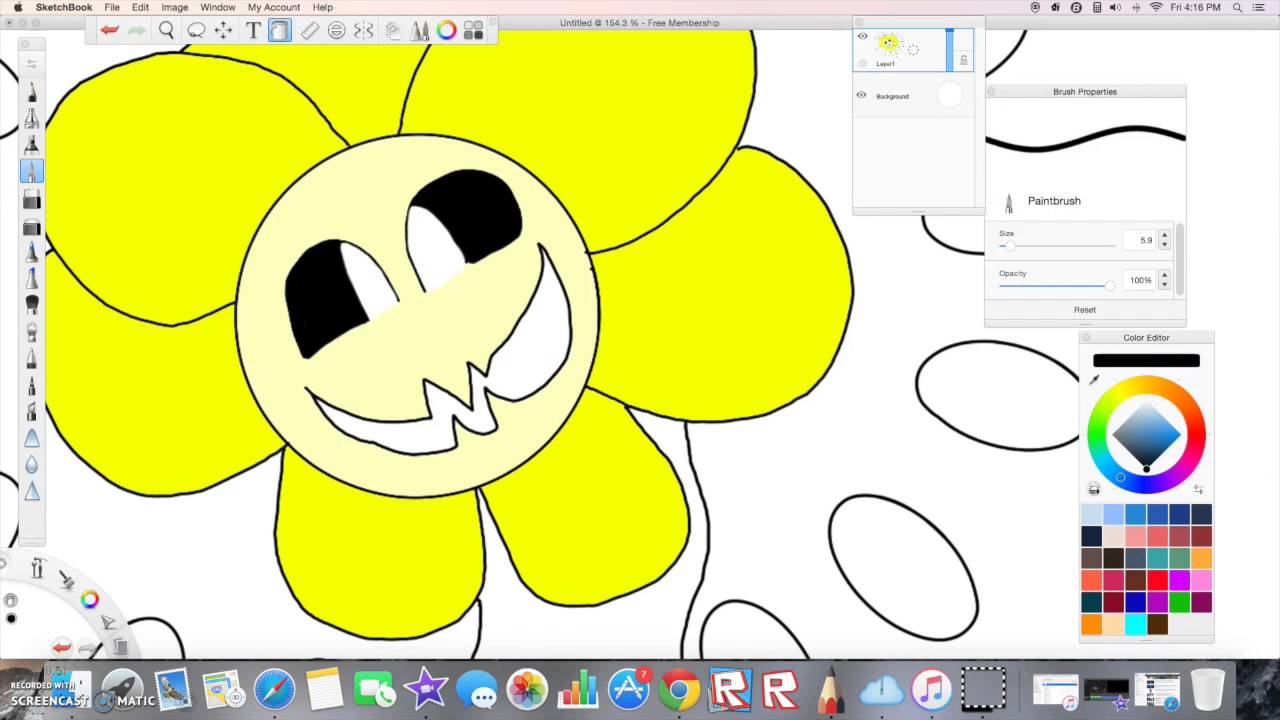Open the Edit menu

(x=140, y=7)
